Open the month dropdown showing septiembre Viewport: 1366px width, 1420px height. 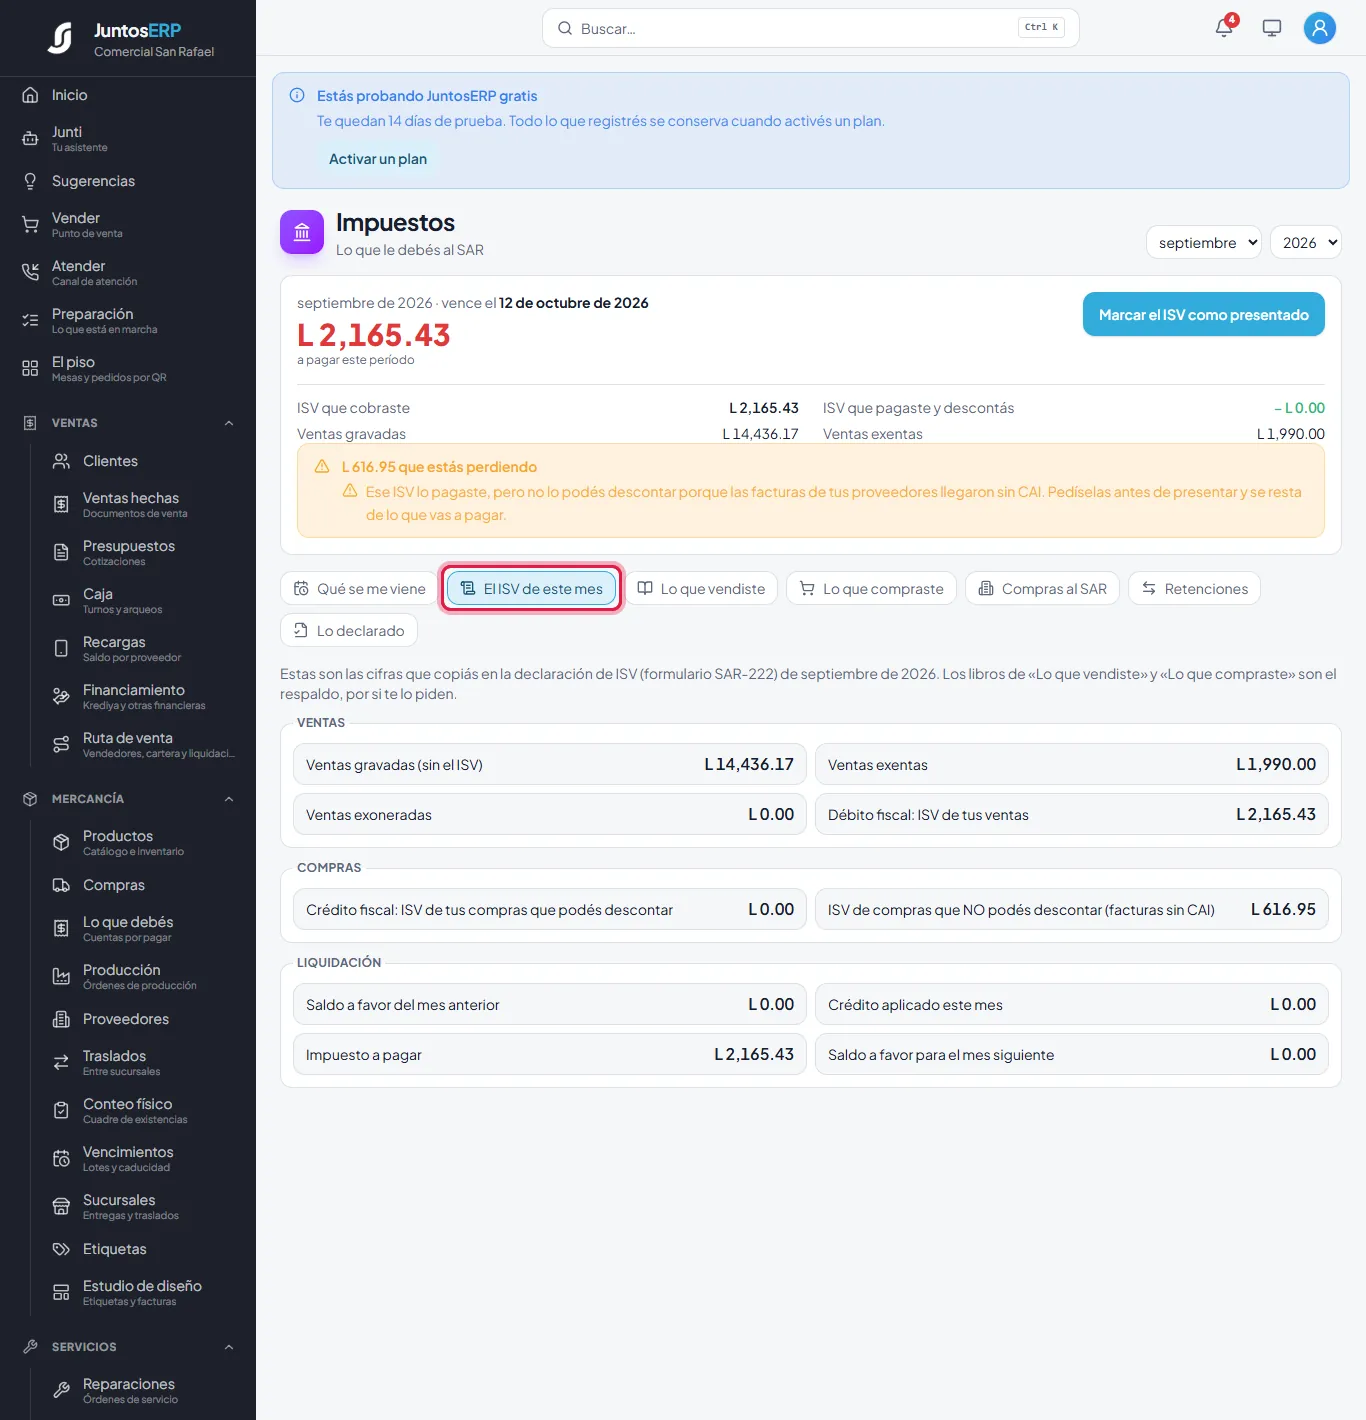[1204, 242]
